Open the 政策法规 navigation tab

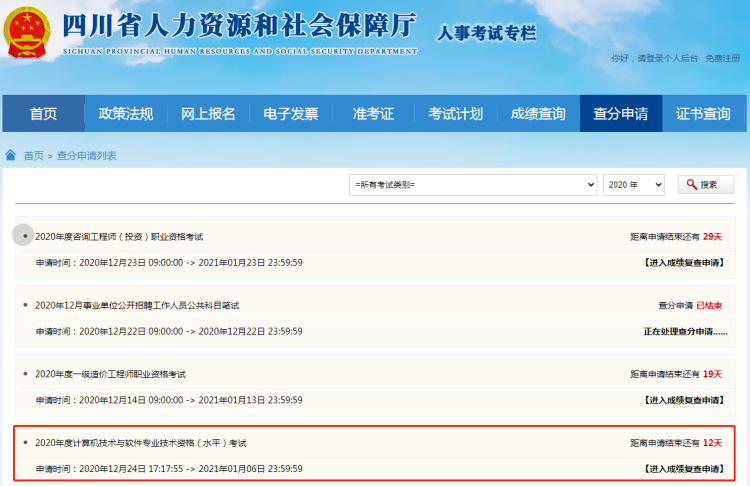(x=126, y=113)
